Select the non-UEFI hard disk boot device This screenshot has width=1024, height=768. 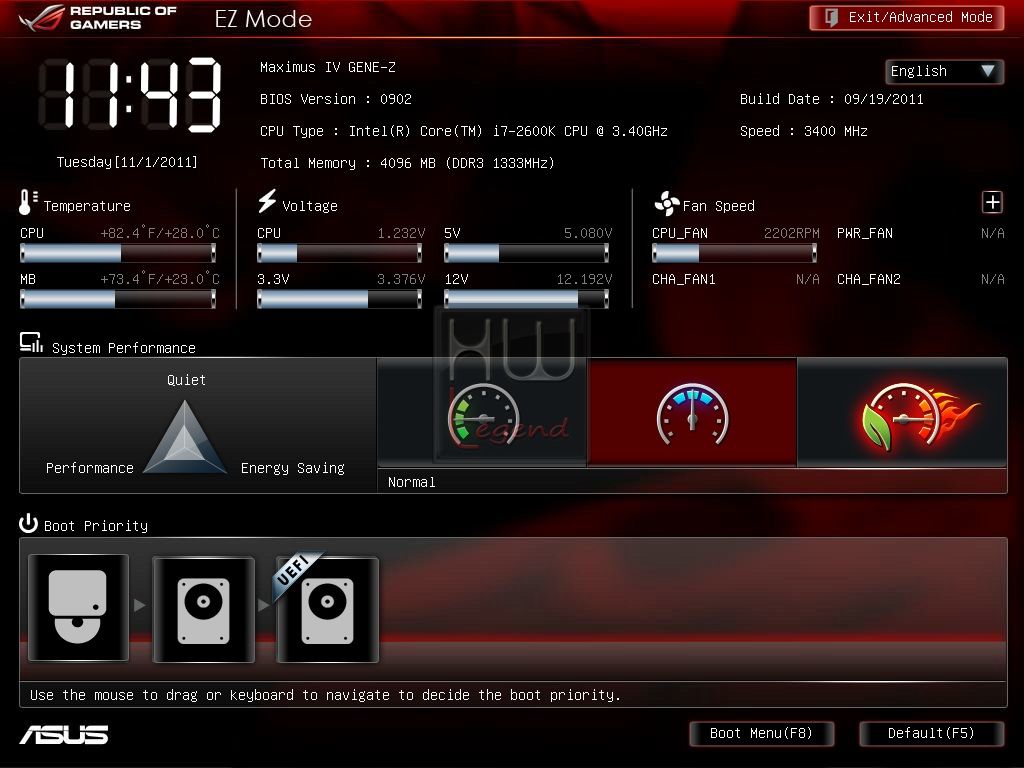click(x=203, y=609)
